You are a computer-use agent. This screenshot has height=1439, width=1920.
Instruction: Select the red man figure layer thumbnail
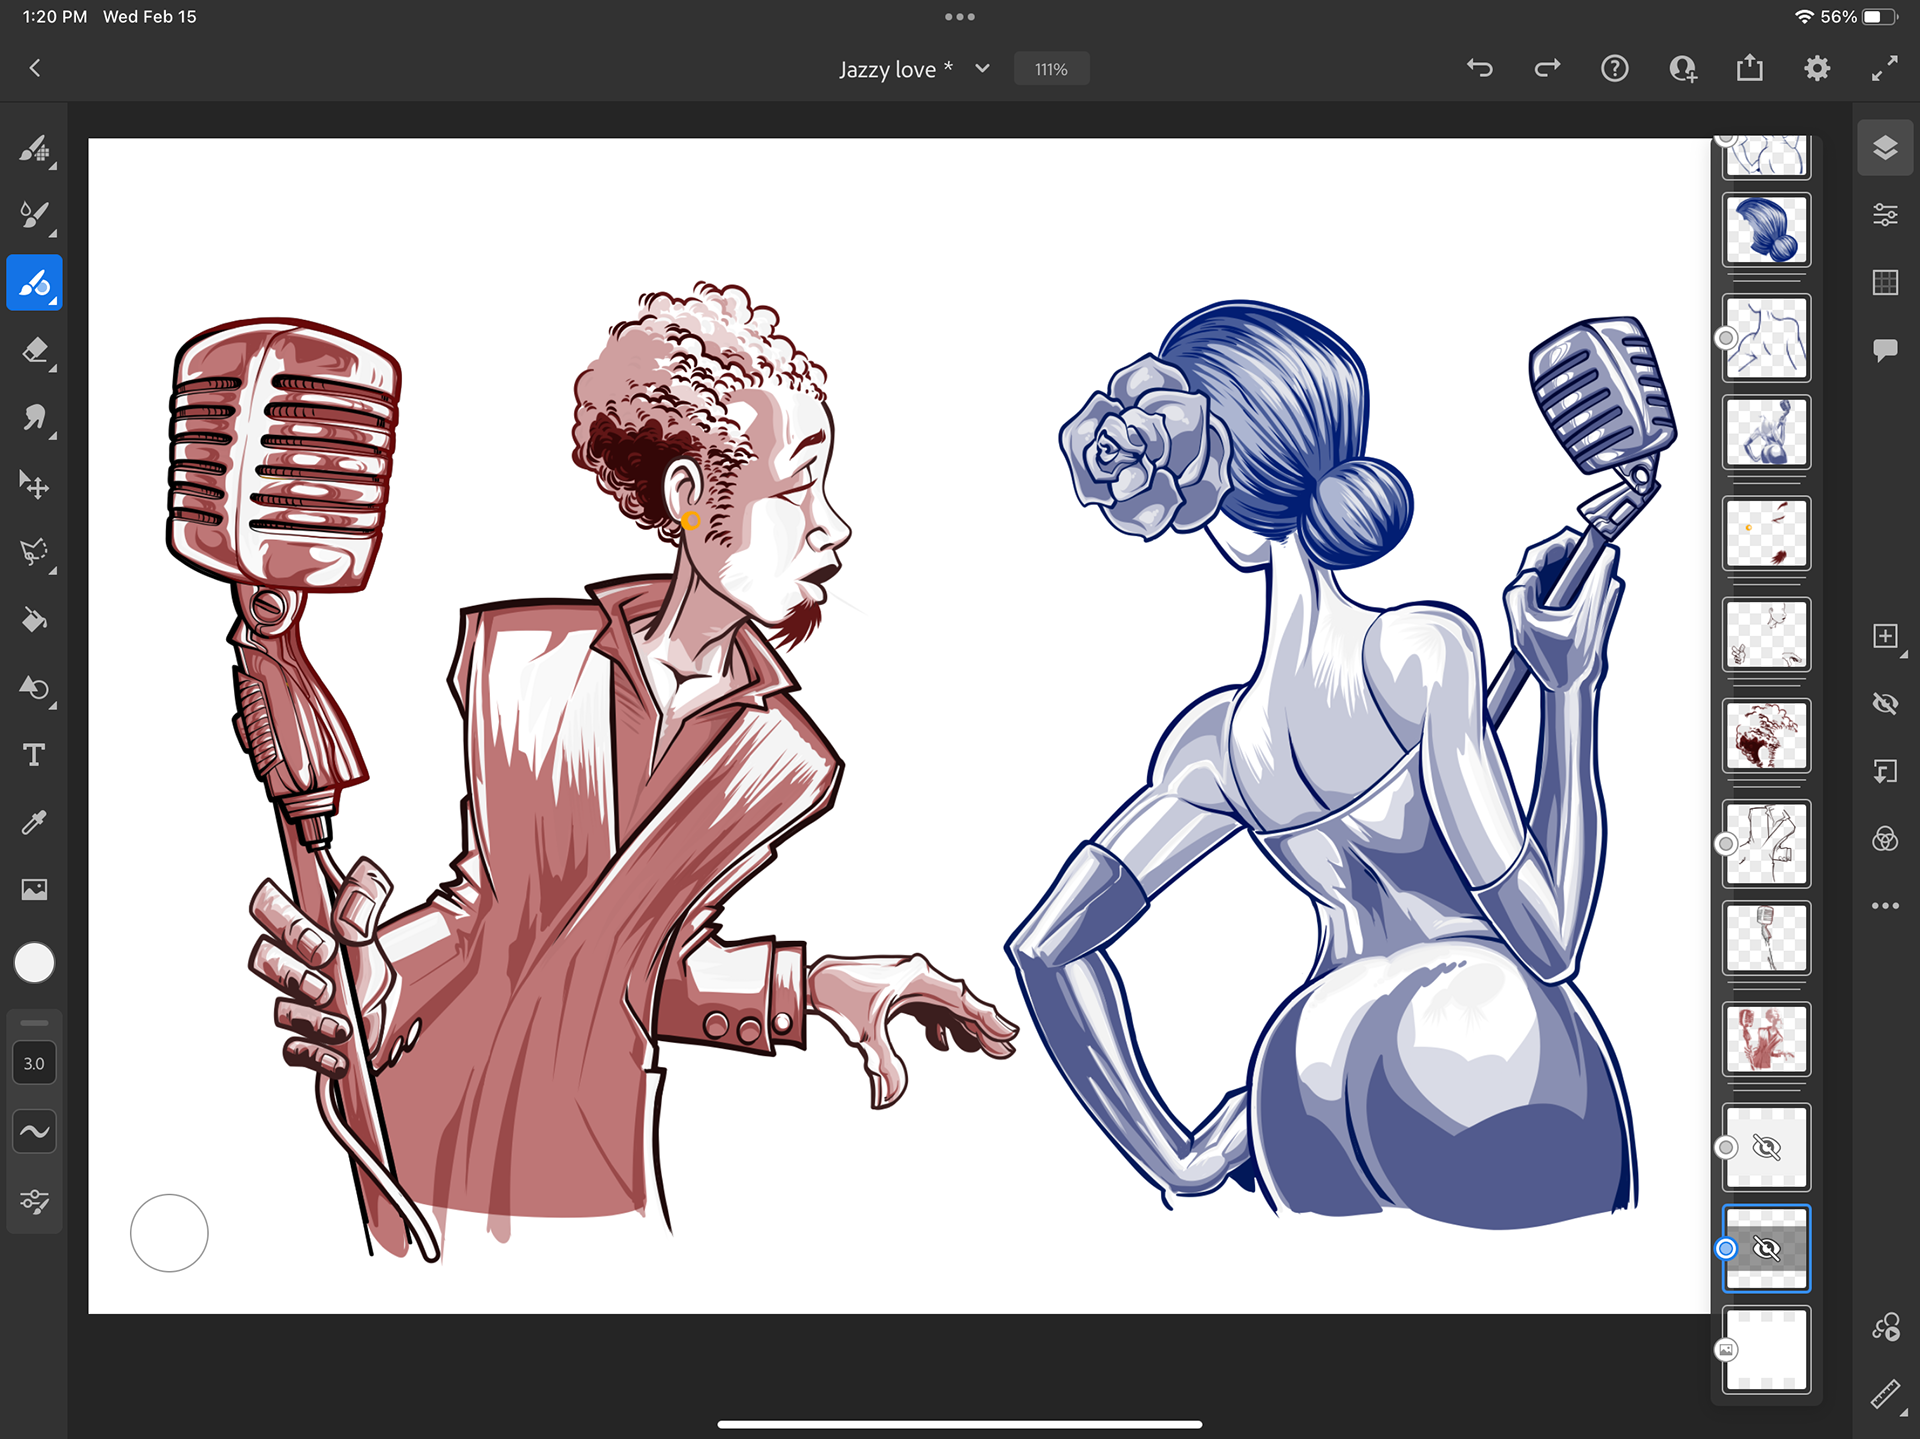coord(1766,1040)
